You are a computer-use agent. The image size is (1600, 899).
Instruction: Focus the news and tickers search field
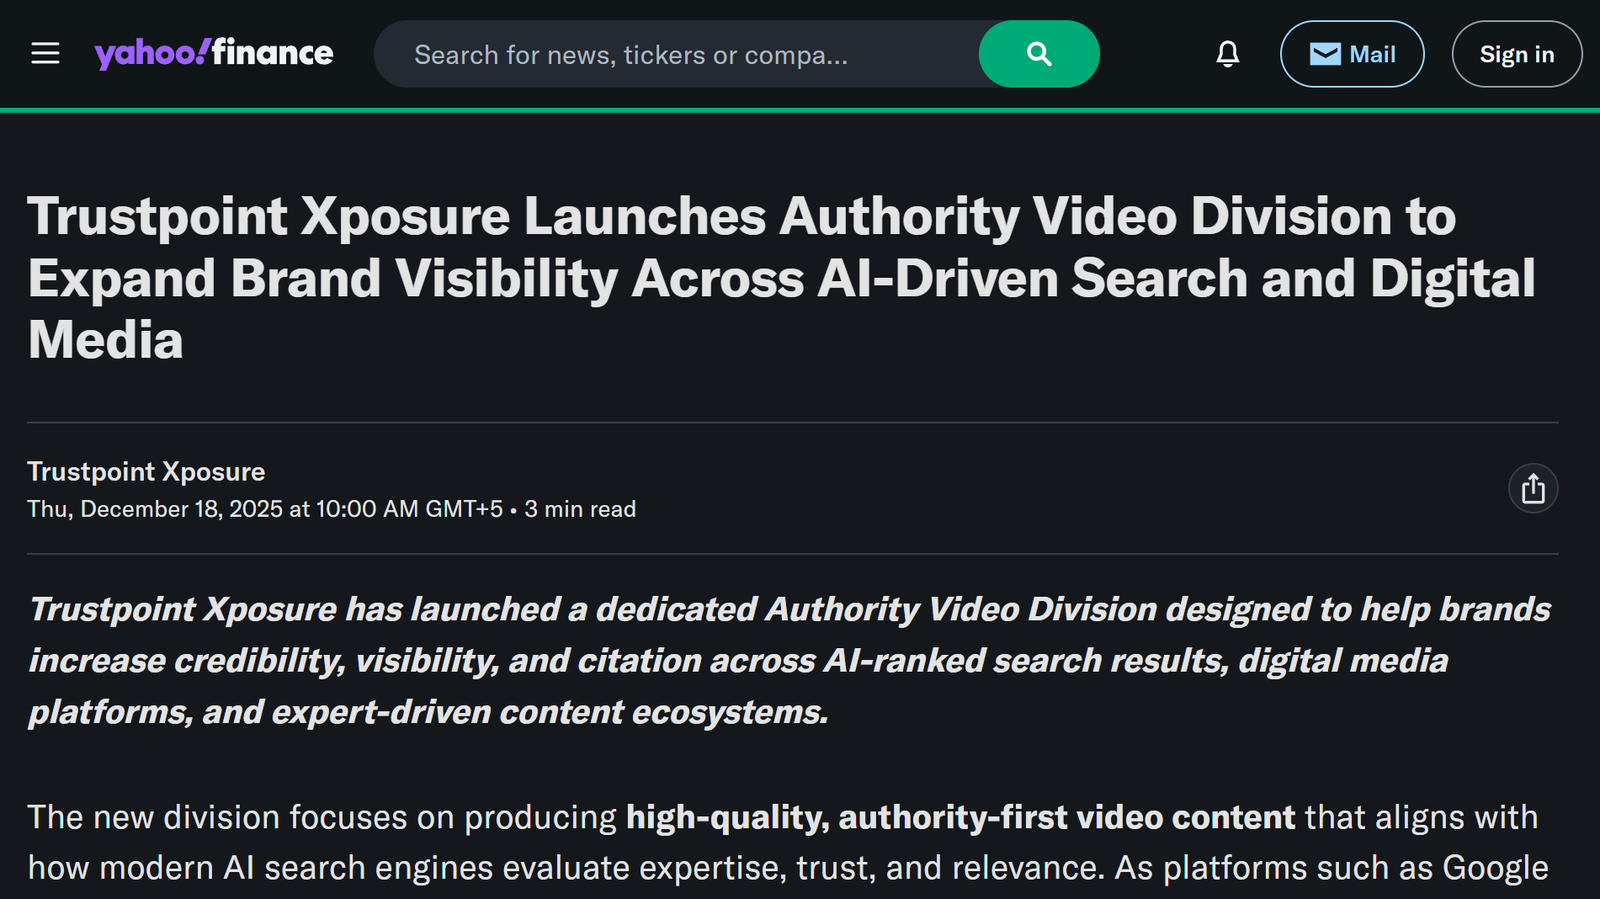coord(677,54)
